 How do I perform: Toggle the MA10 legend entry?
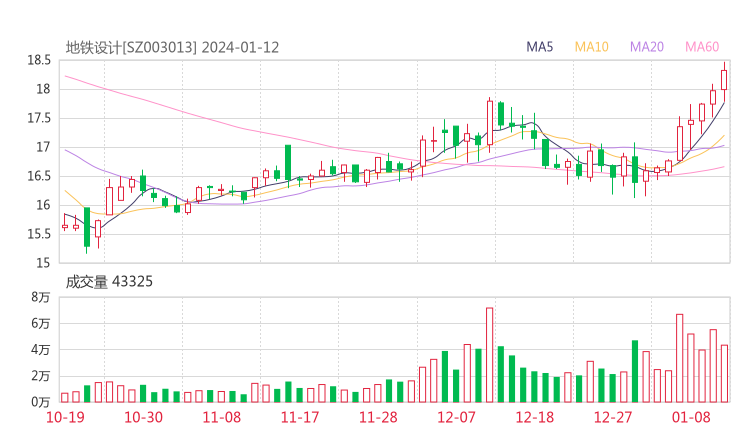[591, 47]
